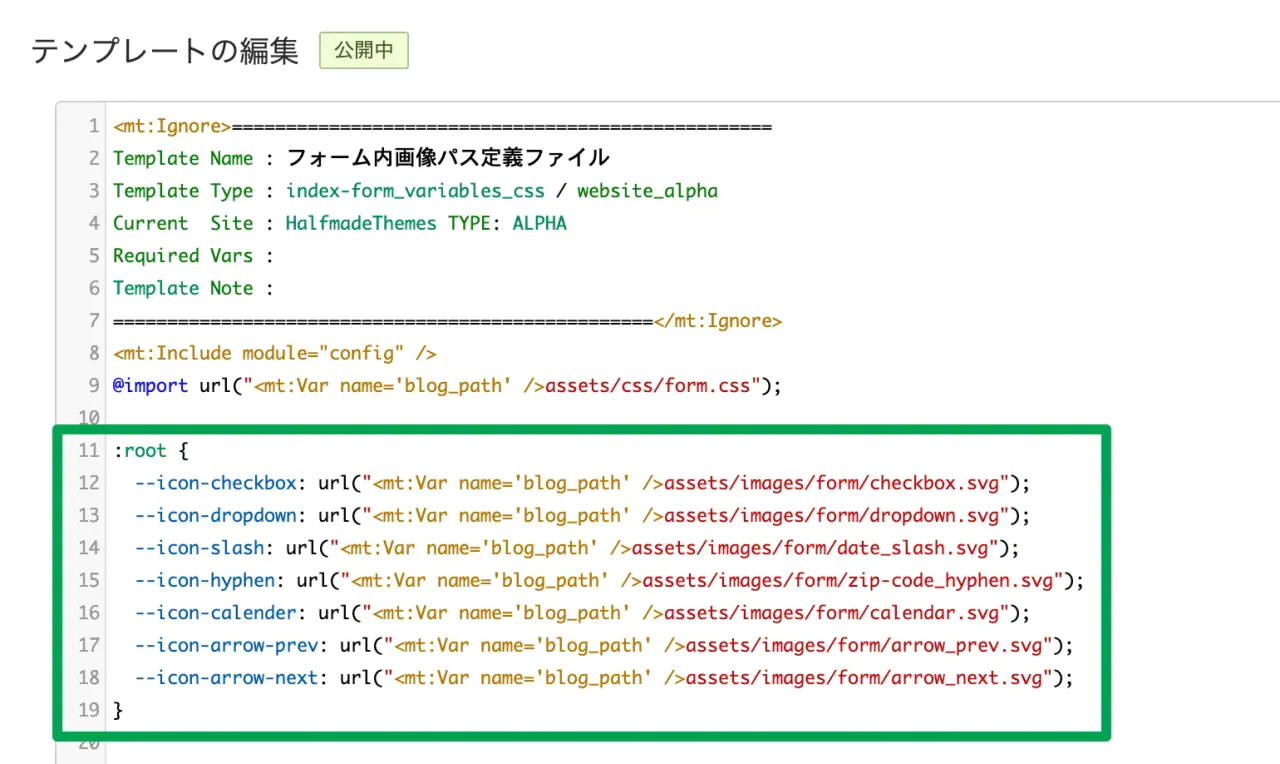Click the 公開中 status badge
Image resolution: width=1280 pixels, height=764 pixels.
coord(363,51)
